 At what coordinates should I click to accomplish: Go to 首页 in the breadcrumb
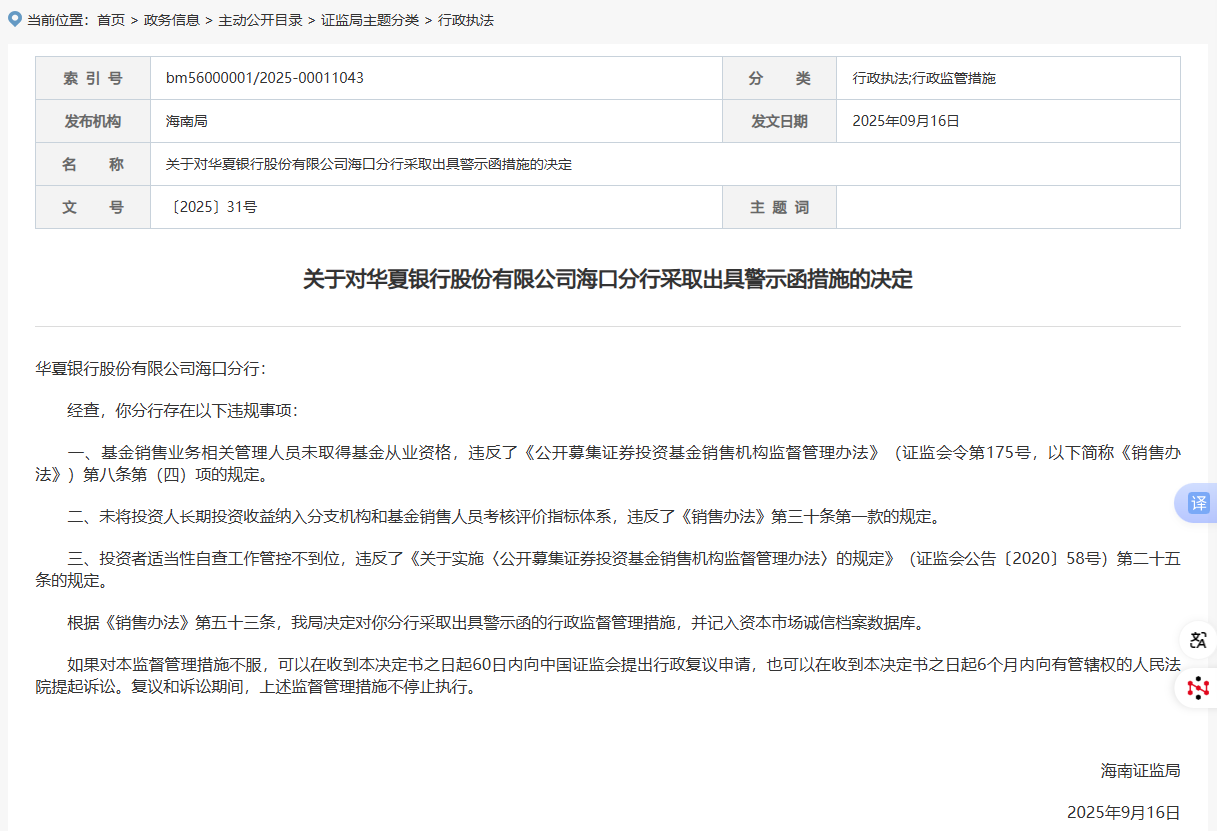tap(111, 20)
